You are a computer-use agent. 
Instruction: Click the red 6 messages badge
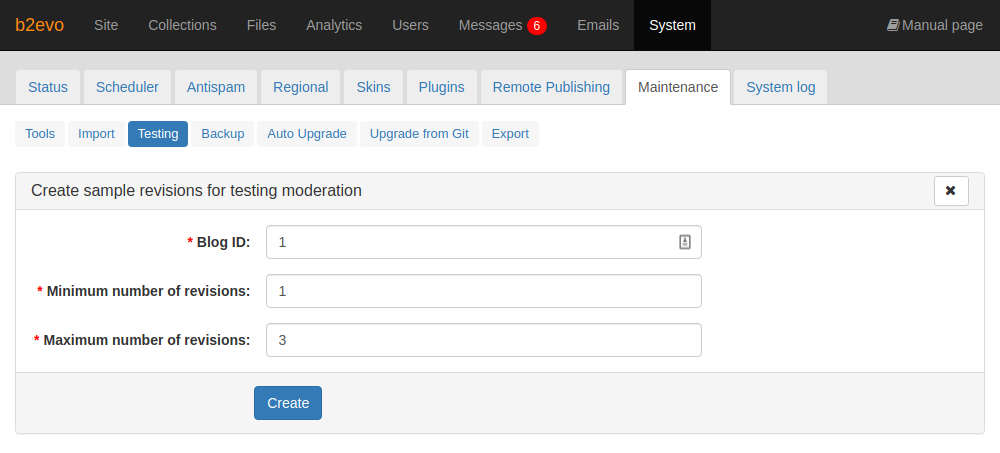[x=537, y=26]
